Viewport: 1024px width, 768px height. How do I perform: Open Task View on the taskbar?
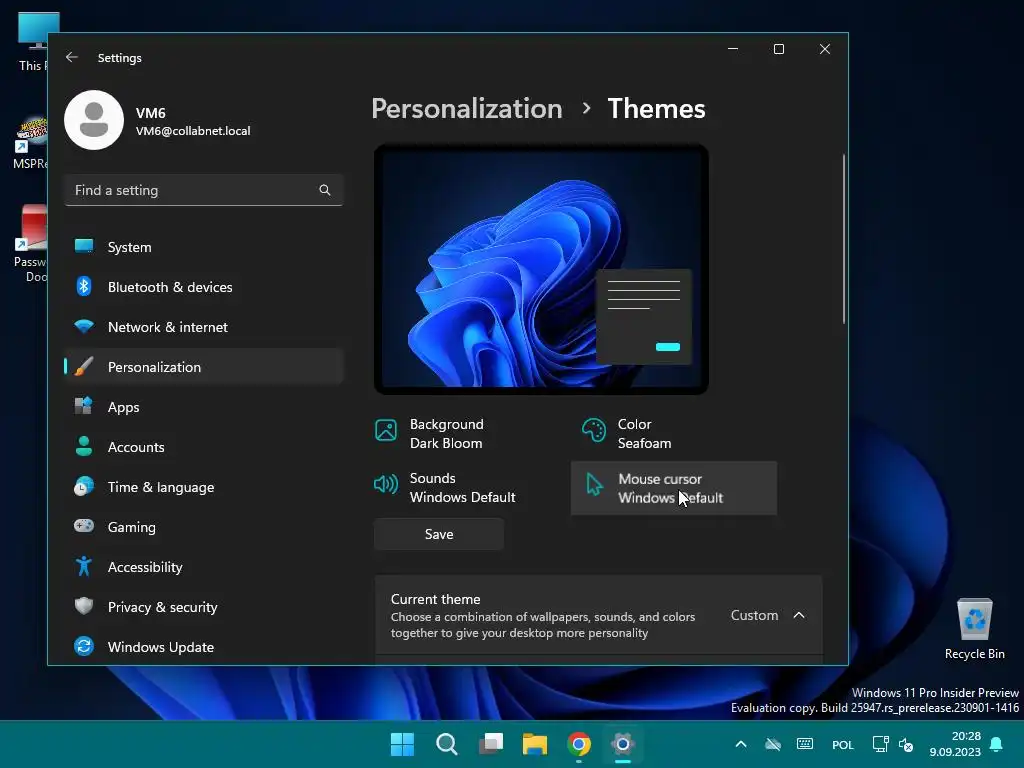click(x=491, y=744)
